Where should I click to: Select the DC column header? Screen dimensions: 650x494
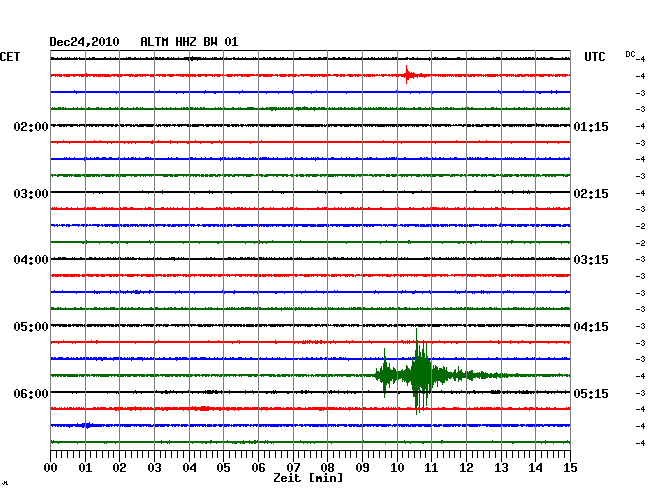(x=630, y=54)
